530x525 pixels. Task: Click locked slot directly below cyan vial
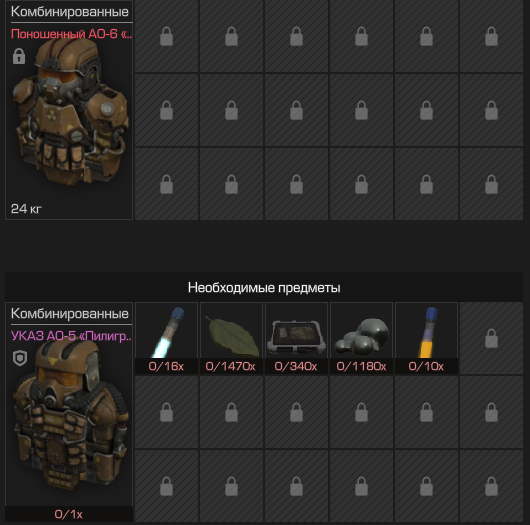coord(166,412)
